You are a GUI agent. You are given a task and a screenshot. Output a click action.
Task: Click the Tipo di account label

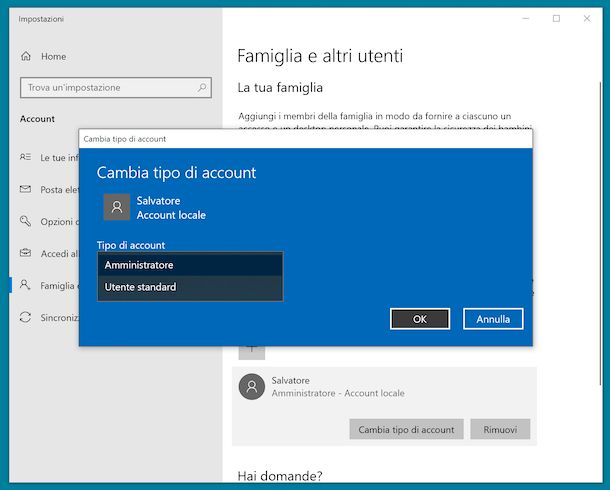tap(131, 245)
